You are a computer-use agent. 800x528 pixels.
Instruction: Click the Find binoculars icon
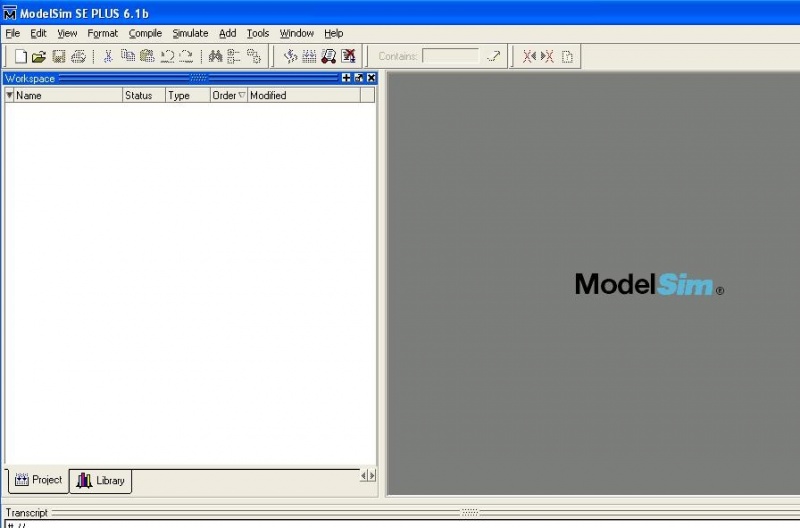215,57
